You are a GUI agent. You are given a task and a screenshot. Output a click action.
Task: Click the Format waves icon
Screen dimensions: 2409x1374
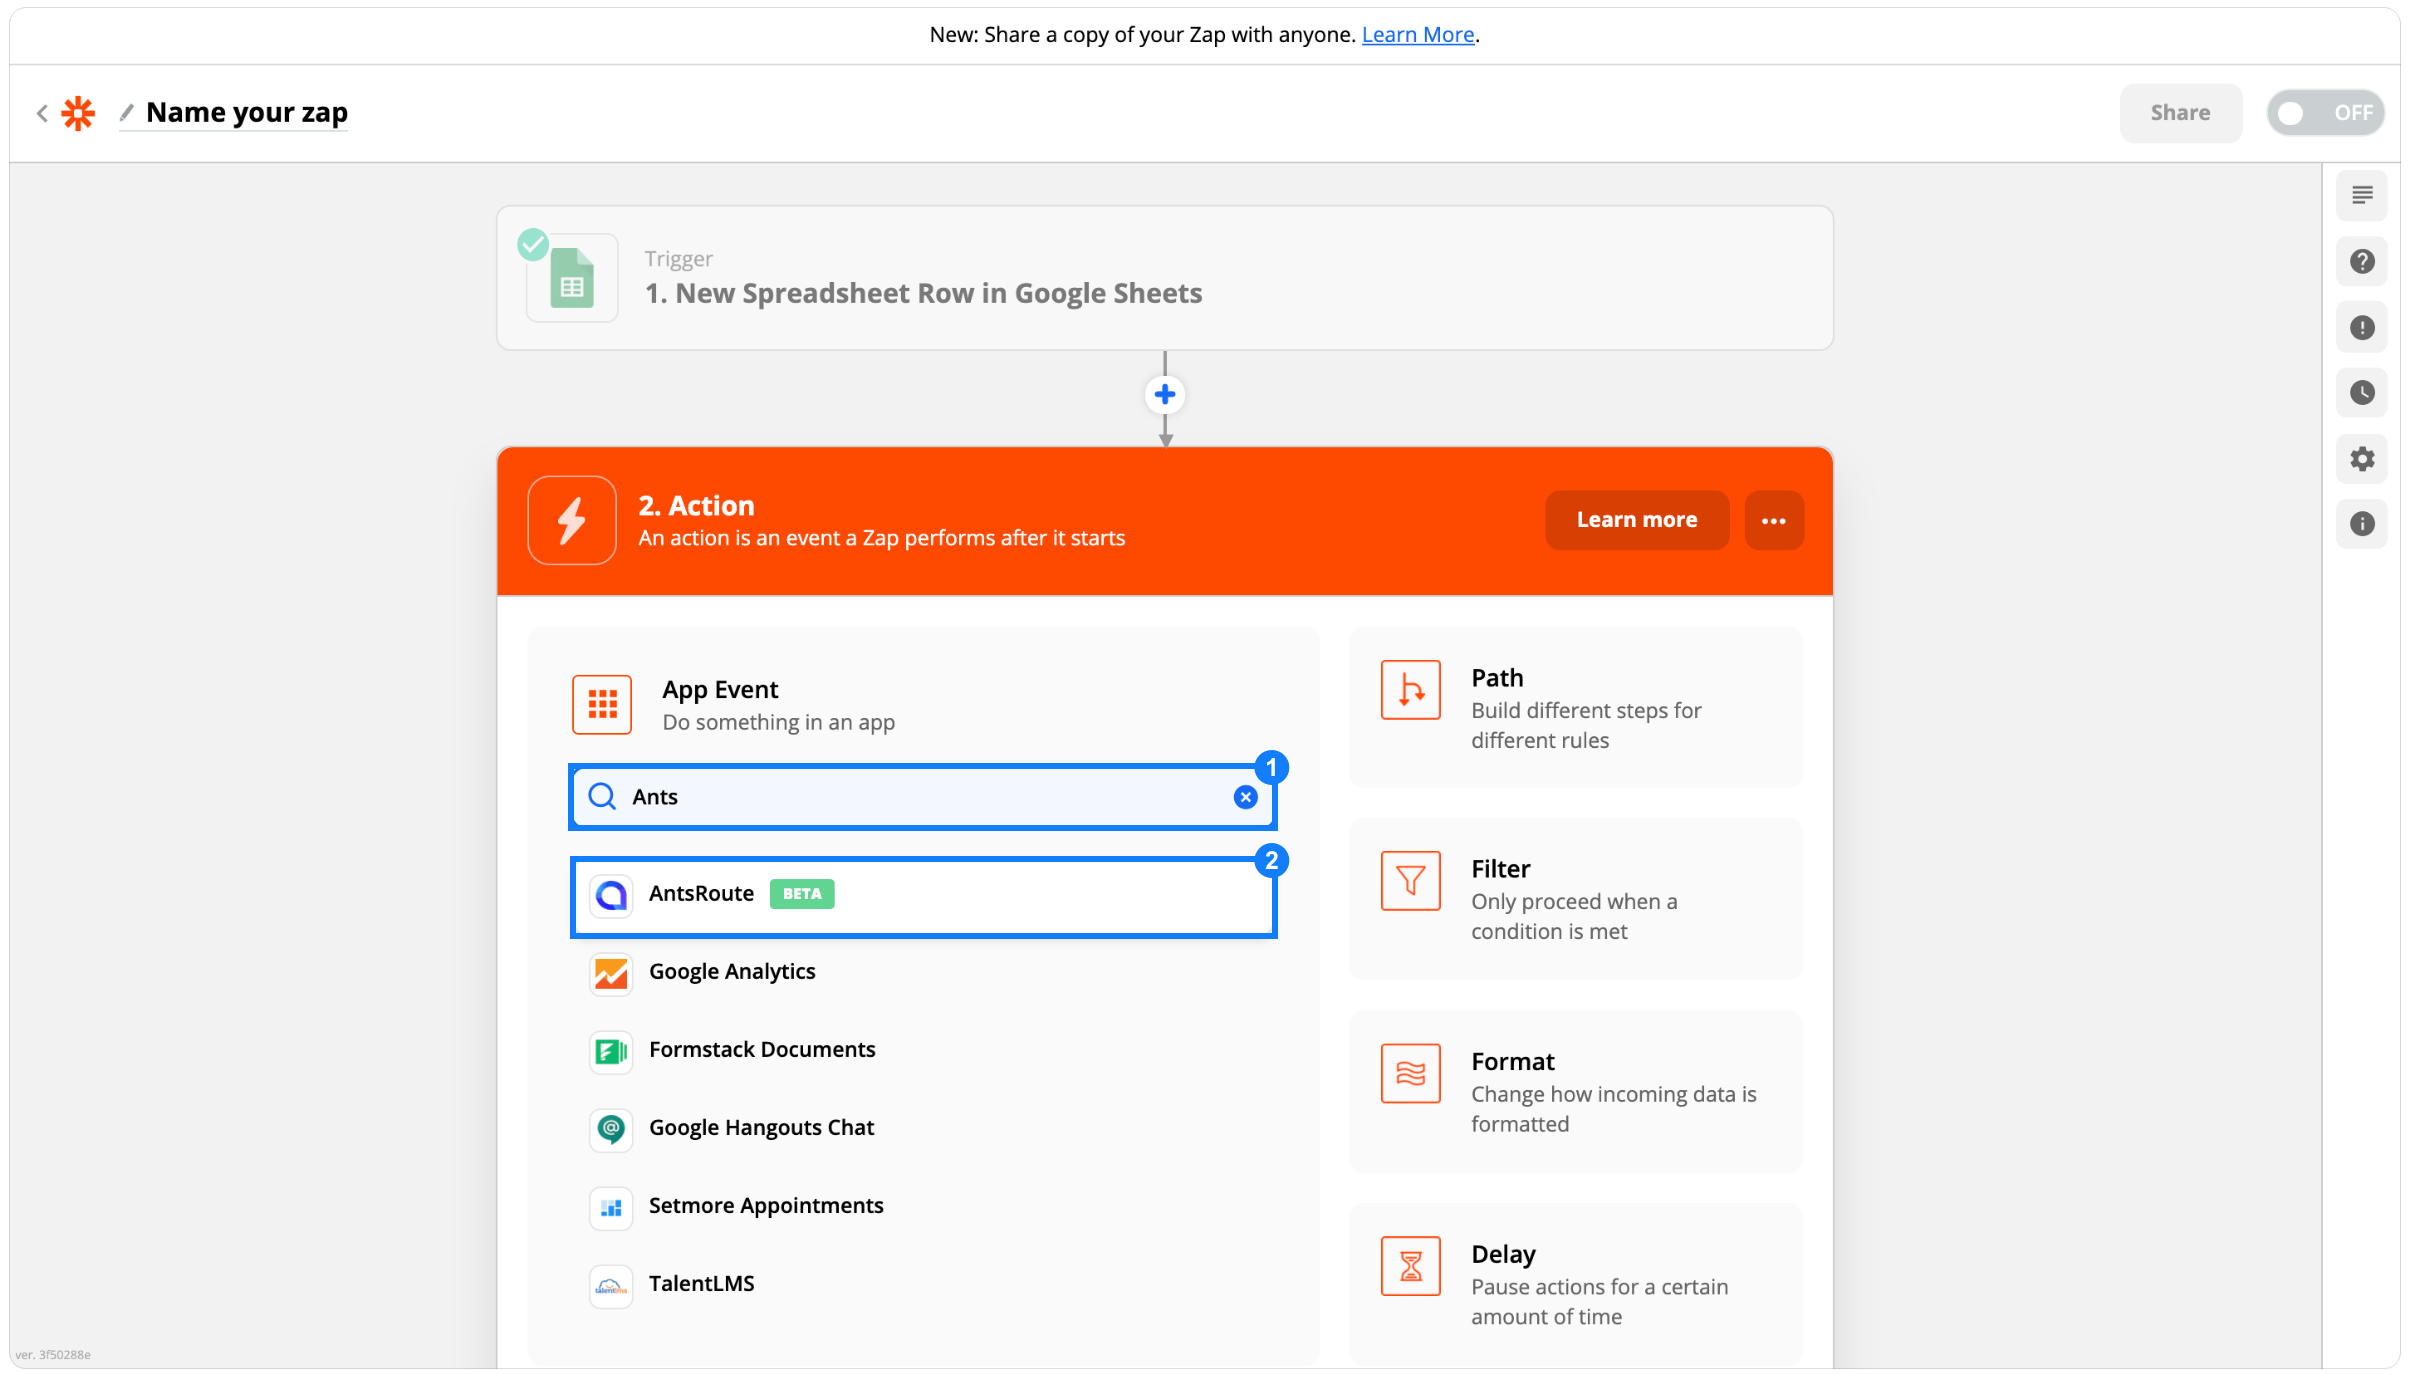pyautogui.click(x=1411, y=1074)
